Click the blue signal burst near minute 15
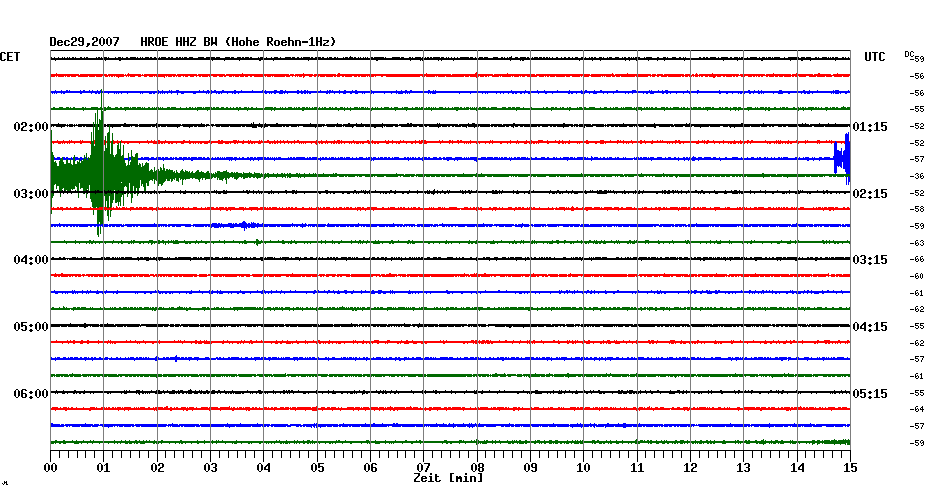 [842, 159]
